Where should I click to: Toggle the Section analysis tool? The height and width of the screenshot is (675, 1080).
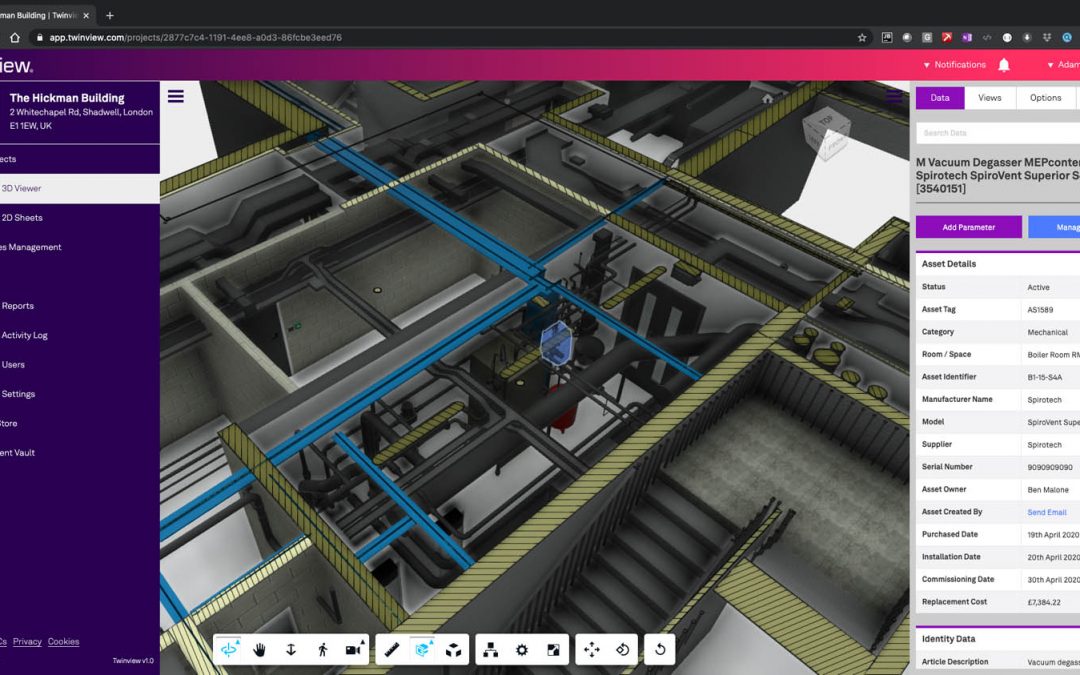pos(422,650)
